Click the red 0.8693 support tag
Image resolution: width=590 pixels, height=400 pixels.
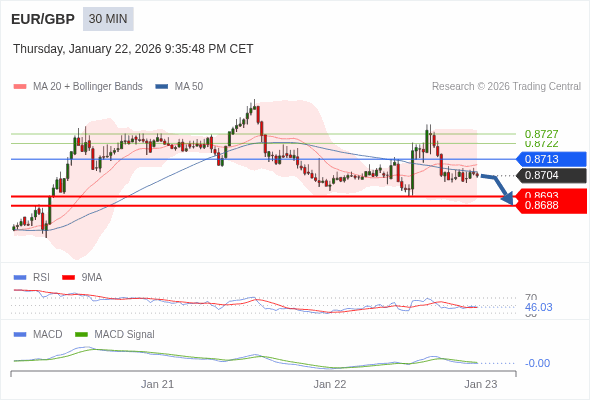coord(551,194)
